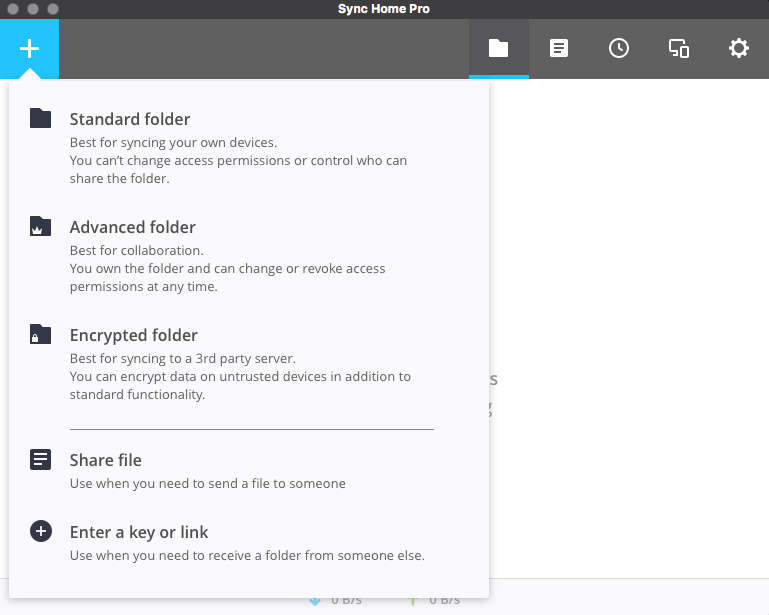Click the upload speed indicator in status bar
Screen dimensions: 769x615
(435, 601)
